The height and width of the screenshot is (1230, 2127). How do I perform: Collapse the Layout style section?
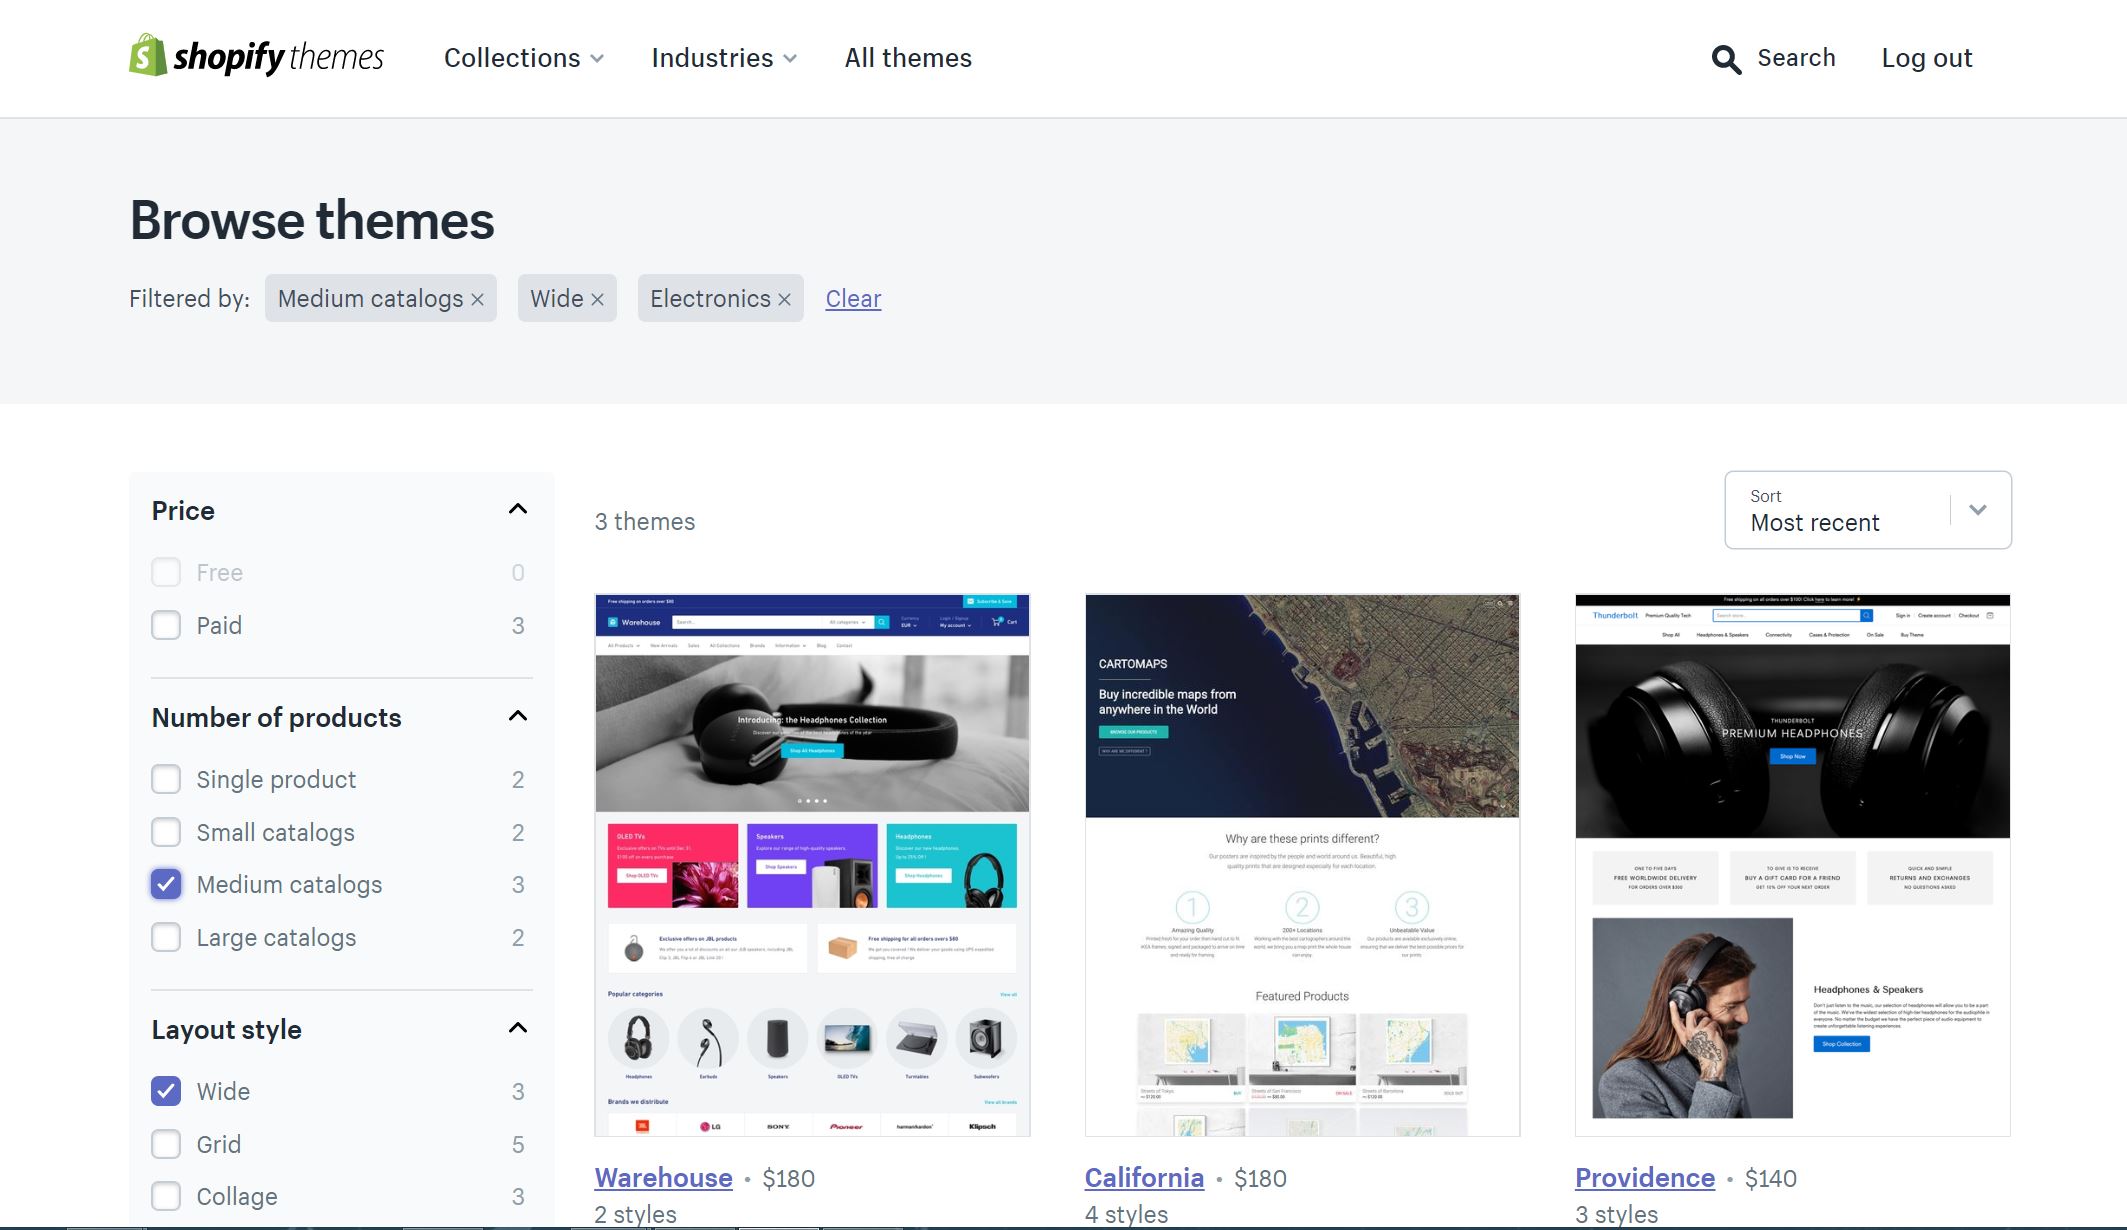517,1029
